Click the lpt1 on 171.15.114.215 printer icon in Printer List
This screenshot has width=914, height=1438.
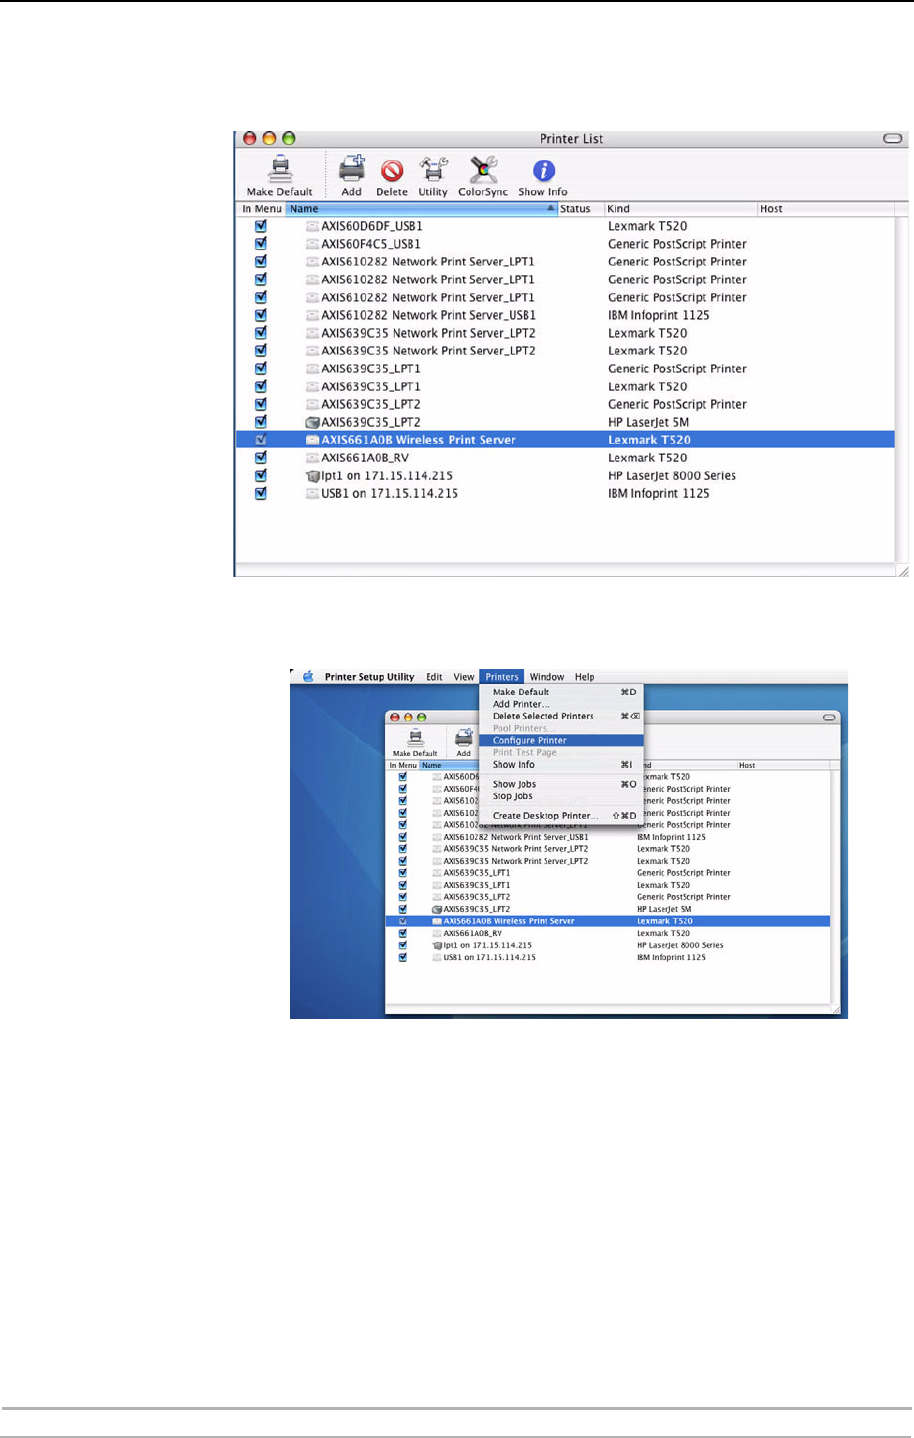point(312,476)
